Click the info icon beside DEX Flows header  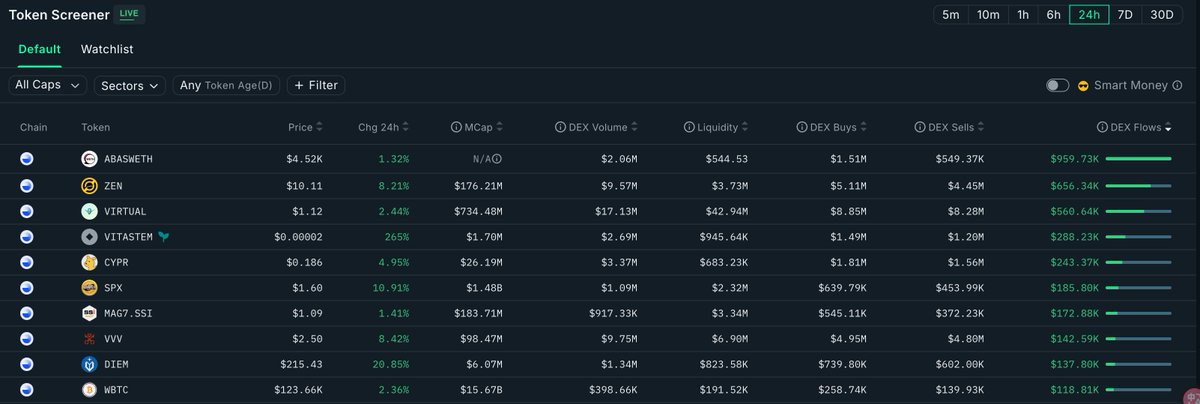(x=1102, y=128)
